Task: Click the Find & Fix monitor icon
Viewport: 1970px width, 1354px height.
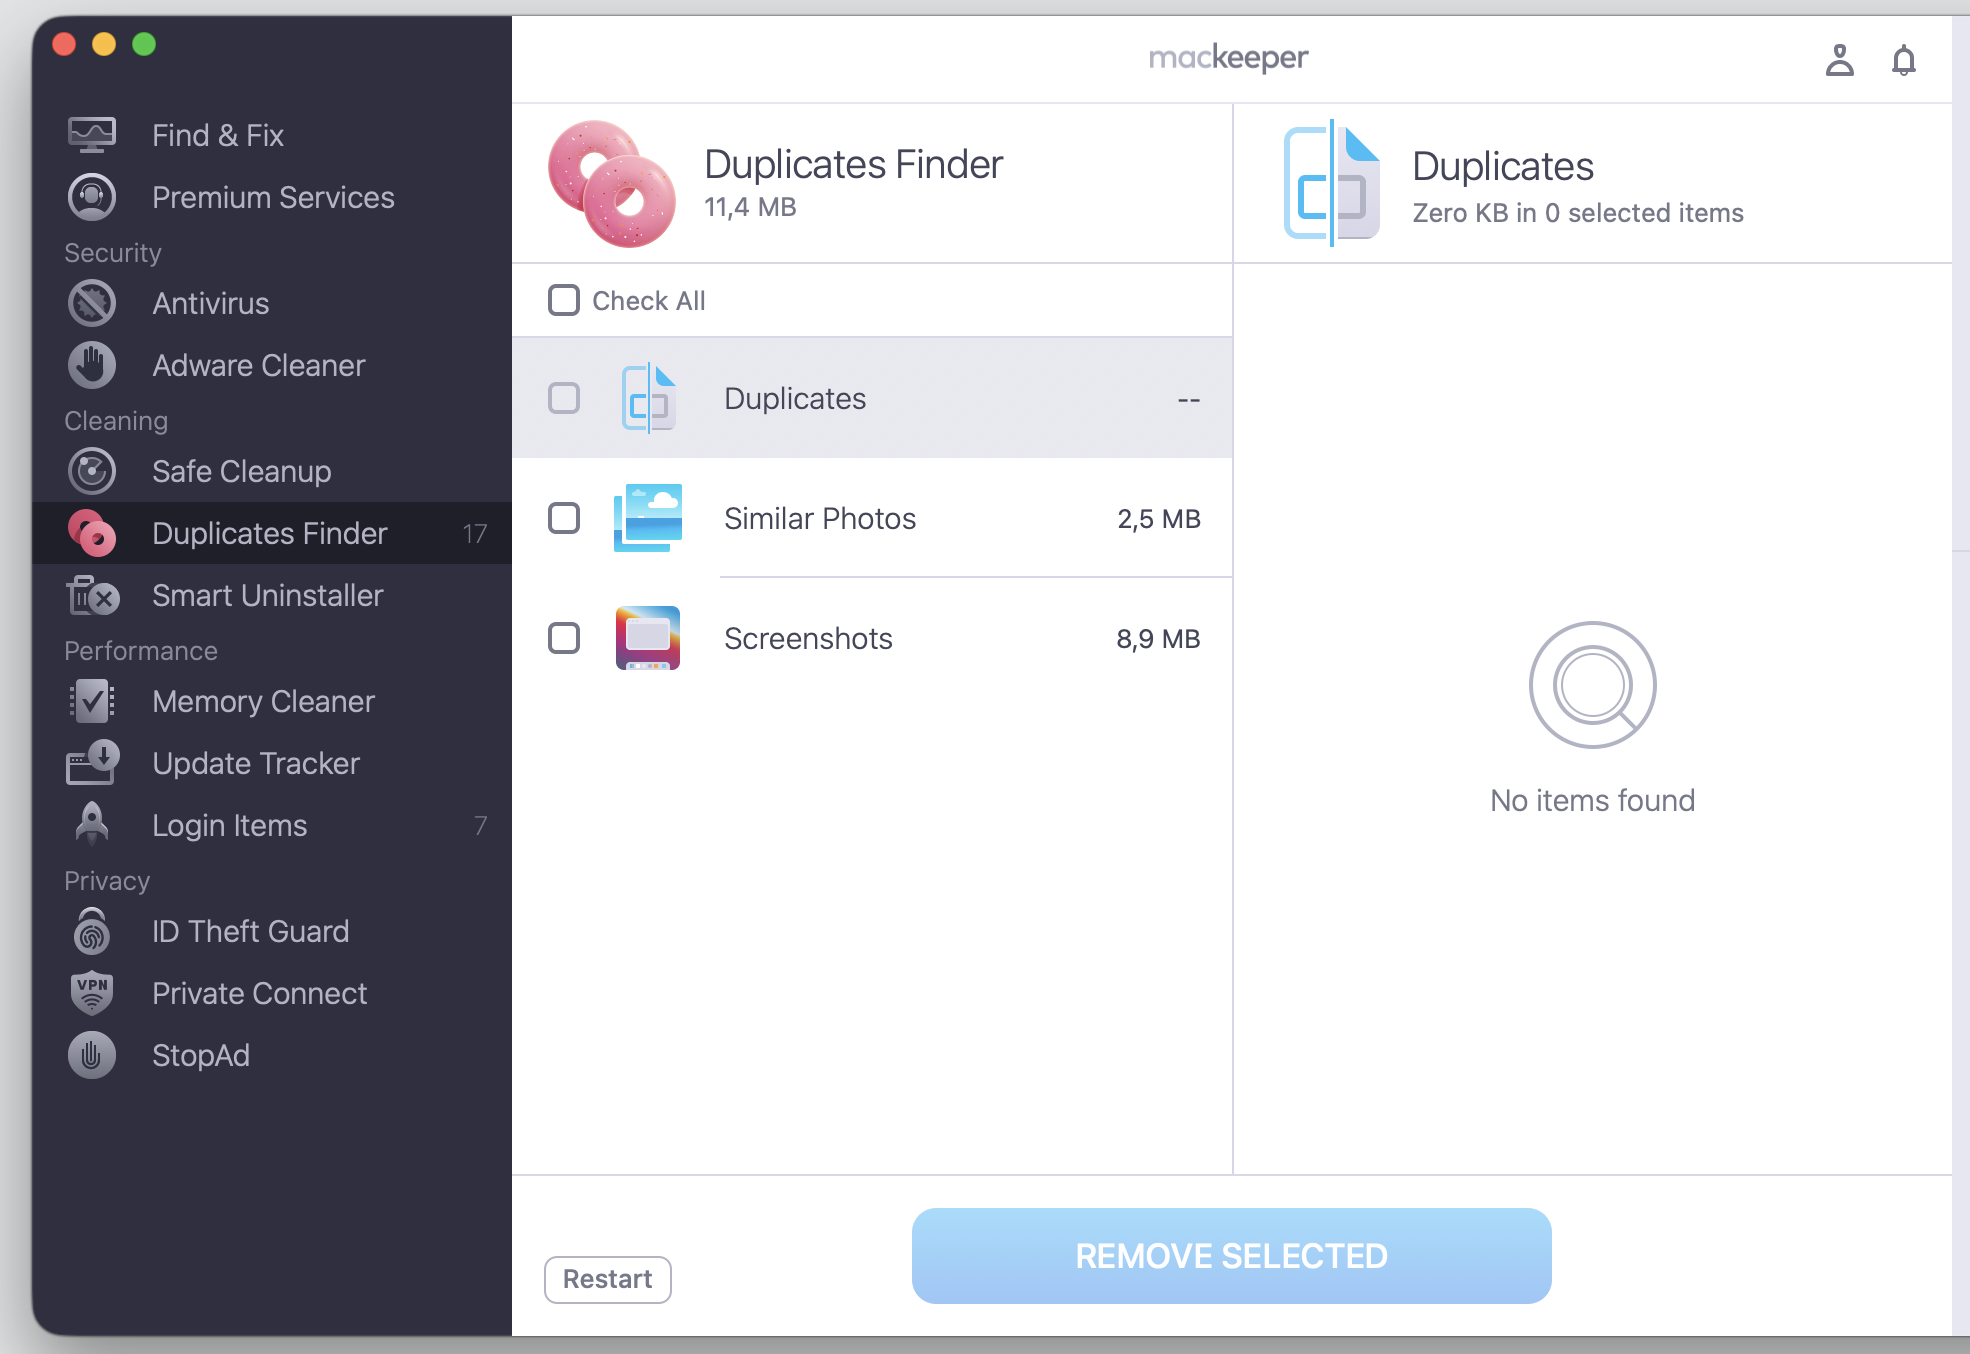Action: coord(92,135)
